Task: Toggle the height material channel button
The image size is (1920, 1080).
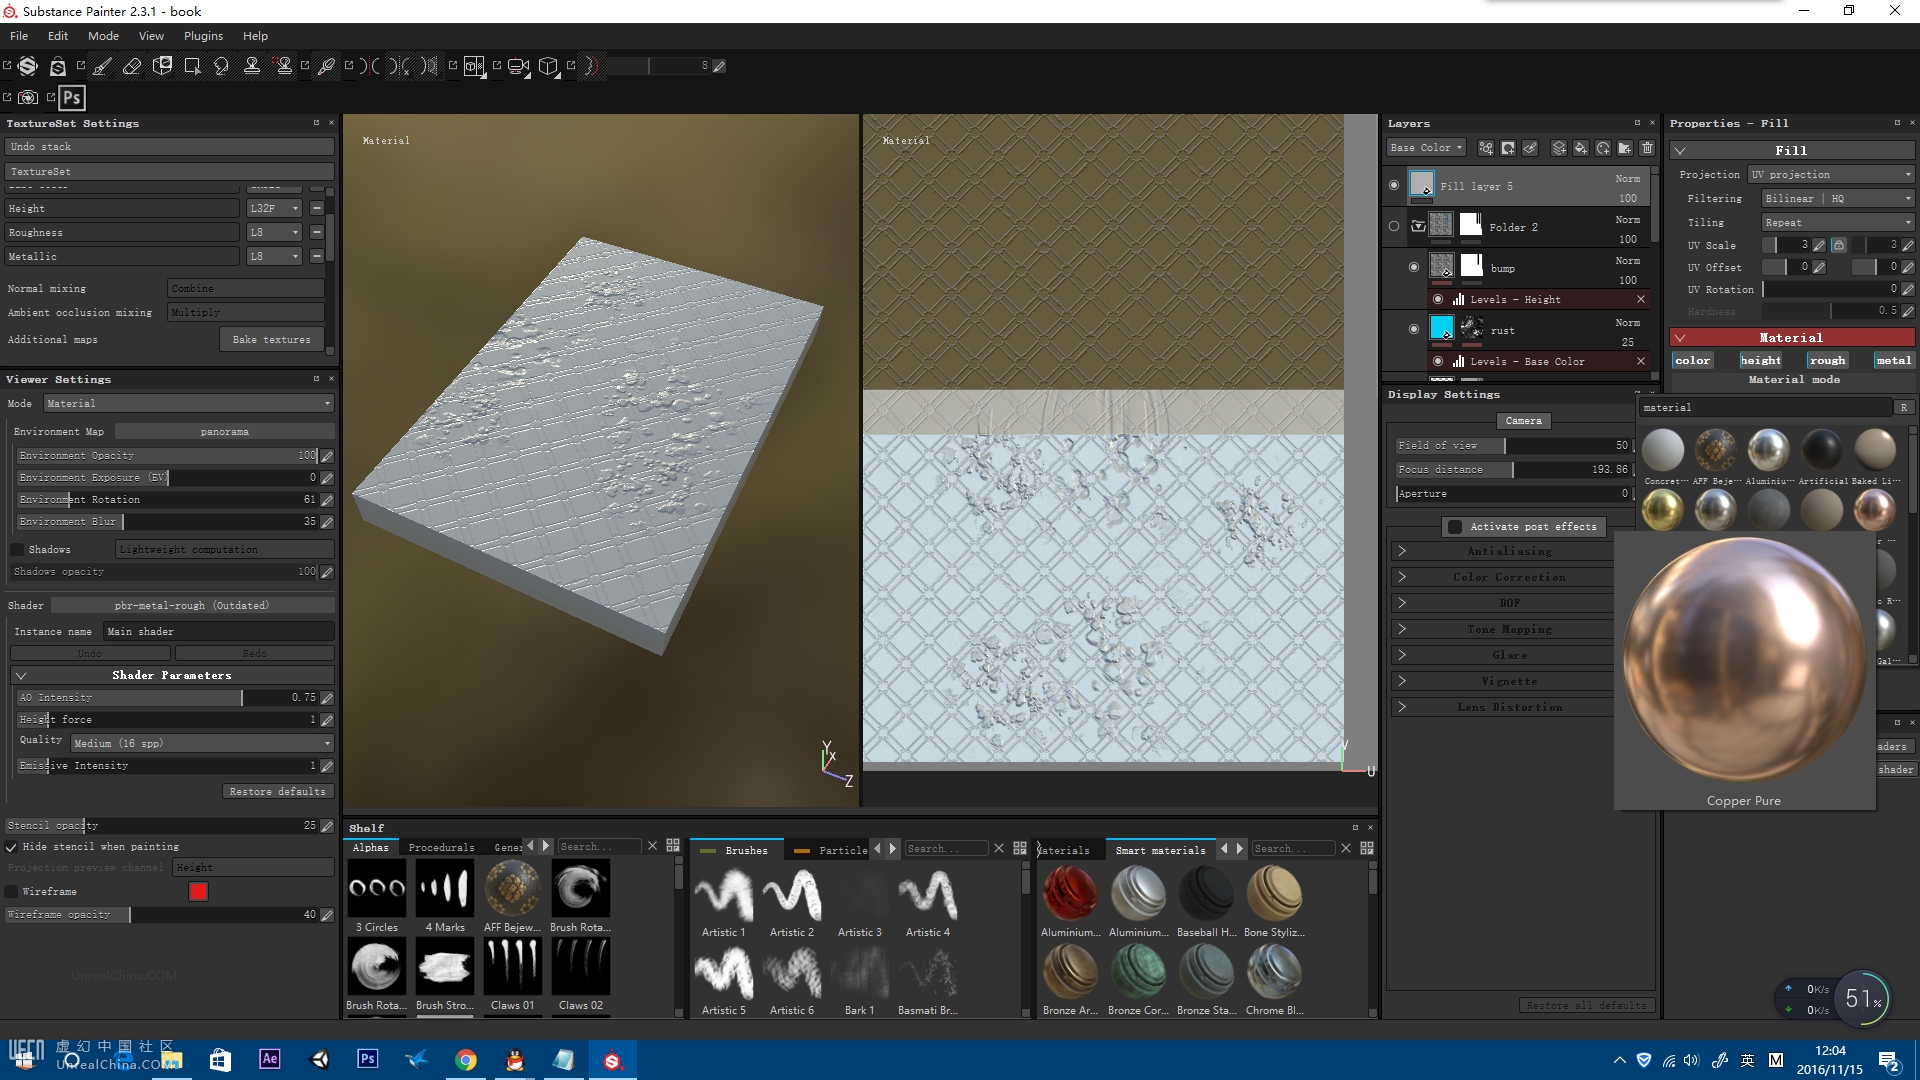Action: click(x=1760, y=360)
